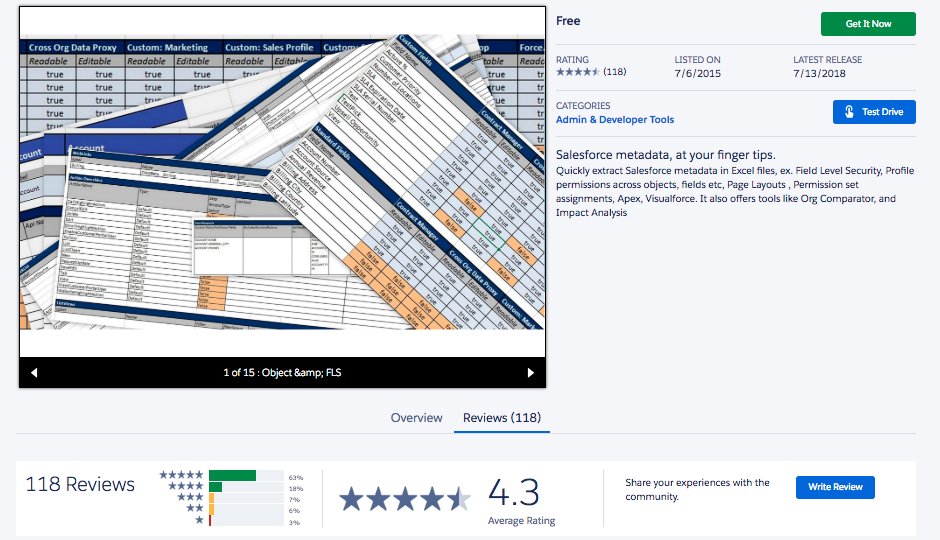Click the listed-on date 7/6/2015
The width and height of the screenshot is (940, 540).
tap(698, 74)
